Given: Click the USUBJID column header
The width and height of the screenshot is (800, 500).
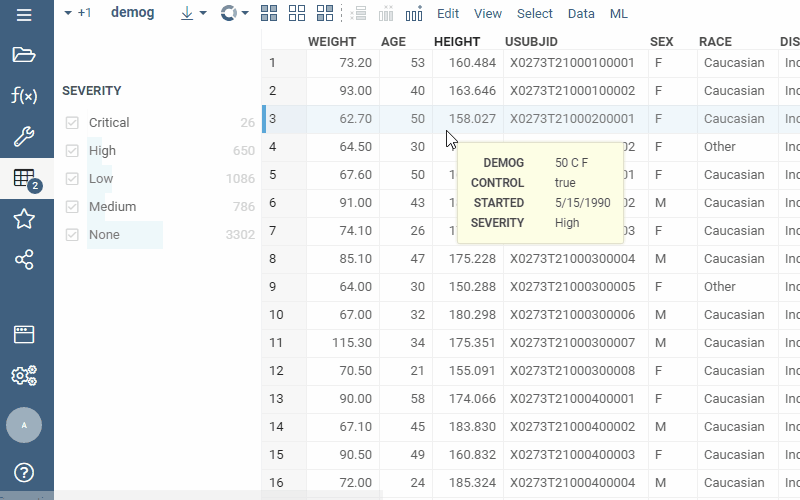Looking at the screenshot, I should (x=531, y=42).
